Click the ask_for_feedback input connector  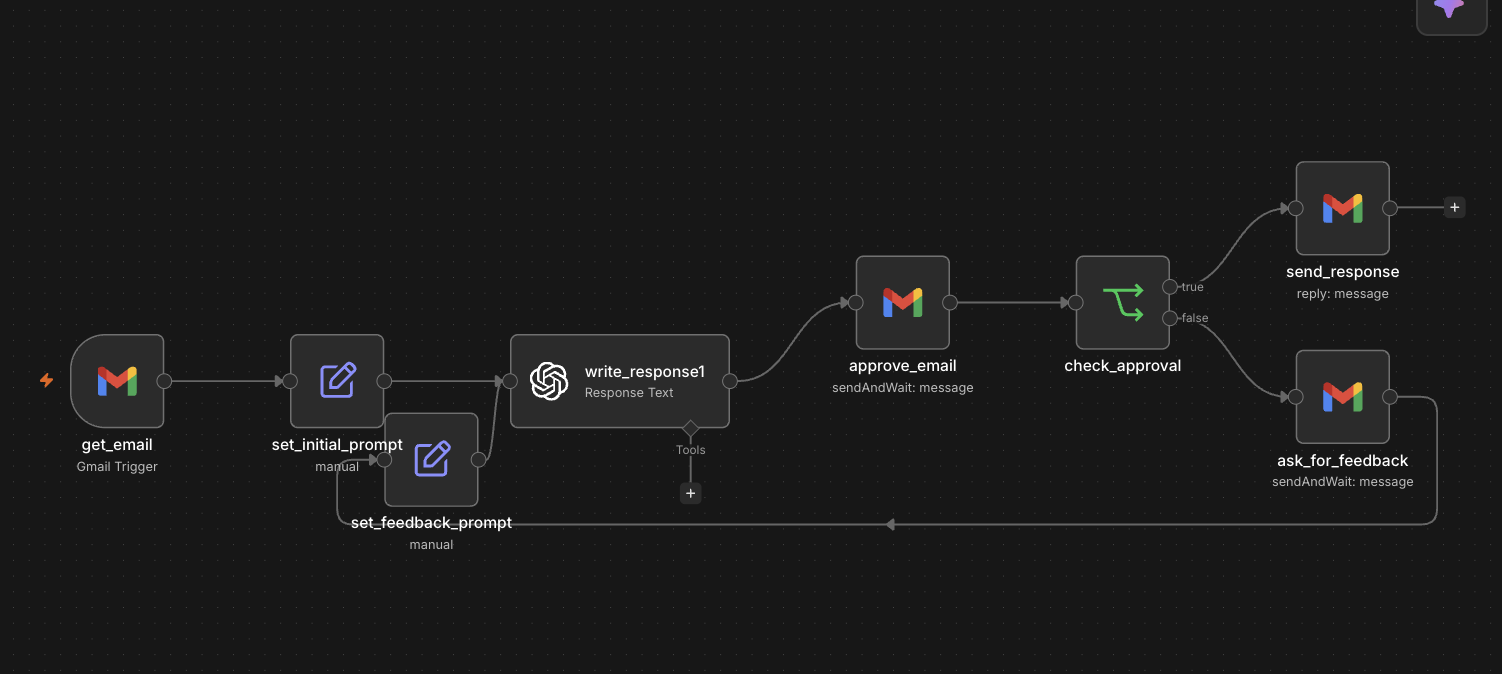[x=1296, y=397]
